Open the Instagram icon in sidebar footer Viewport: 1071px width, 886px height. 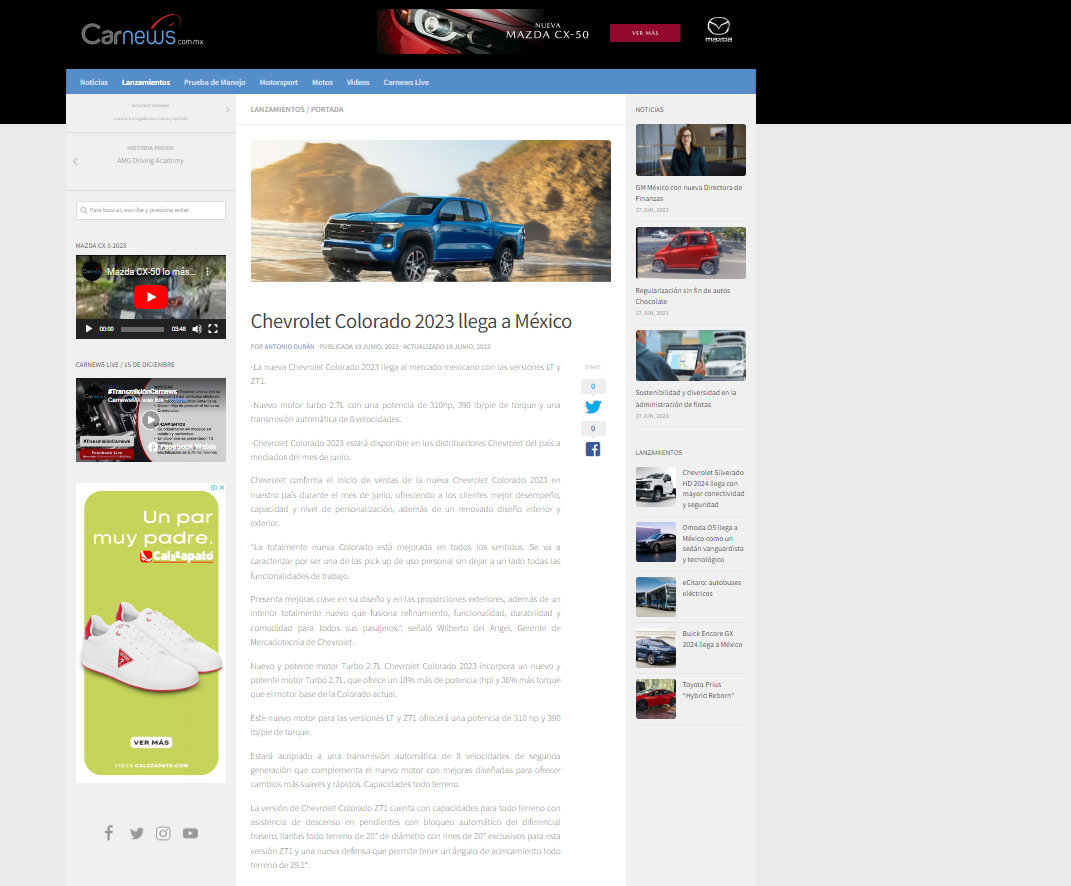click(163, 833)
